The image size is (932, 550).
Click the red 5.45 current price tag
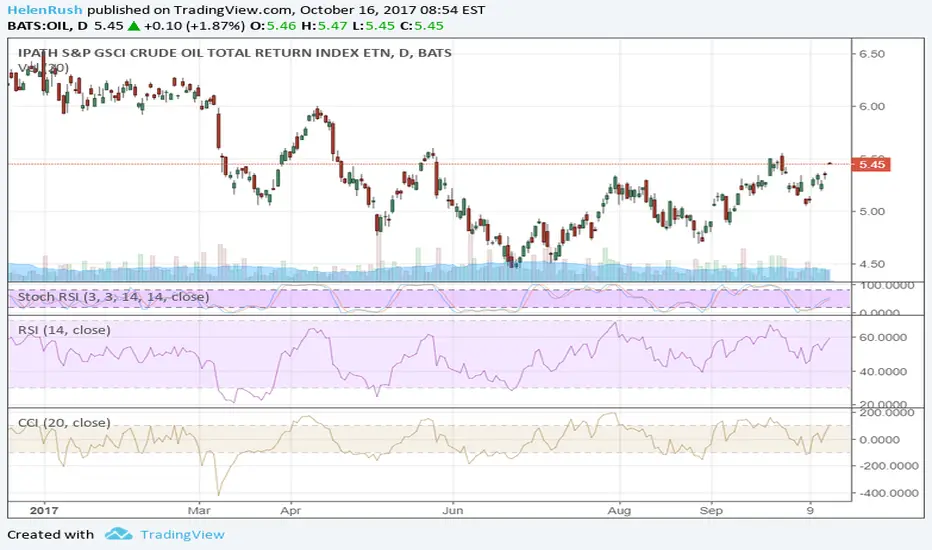(x=871, y=164)
